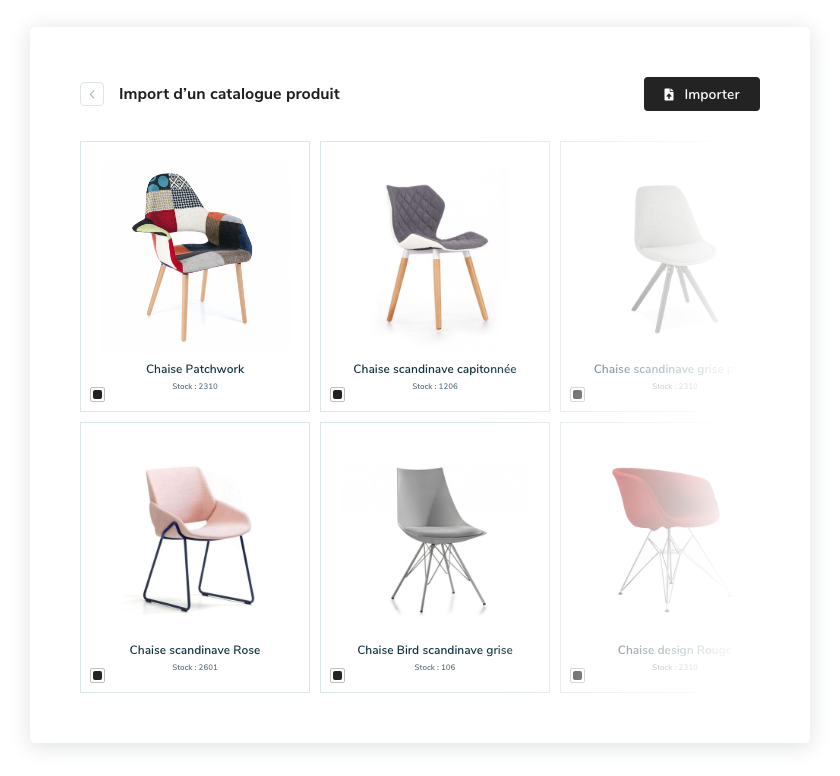This screenshot has width=840, height=776.
Task: Click the file upload icon in Importer
Action: (669, 94)
